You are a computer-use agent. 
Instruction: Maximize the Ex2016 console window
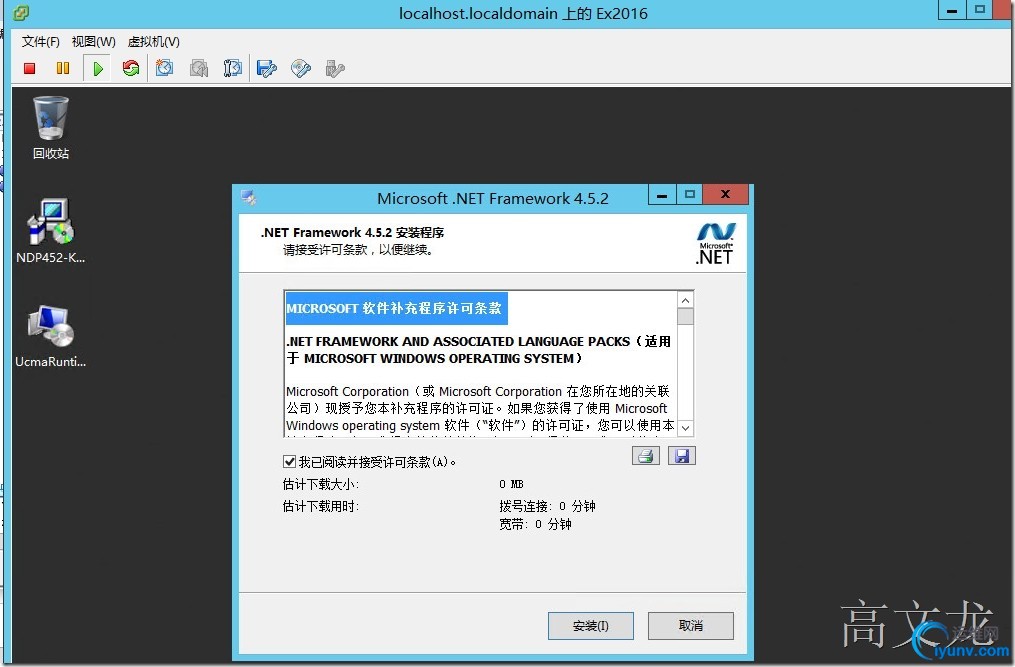click(980, 10)
